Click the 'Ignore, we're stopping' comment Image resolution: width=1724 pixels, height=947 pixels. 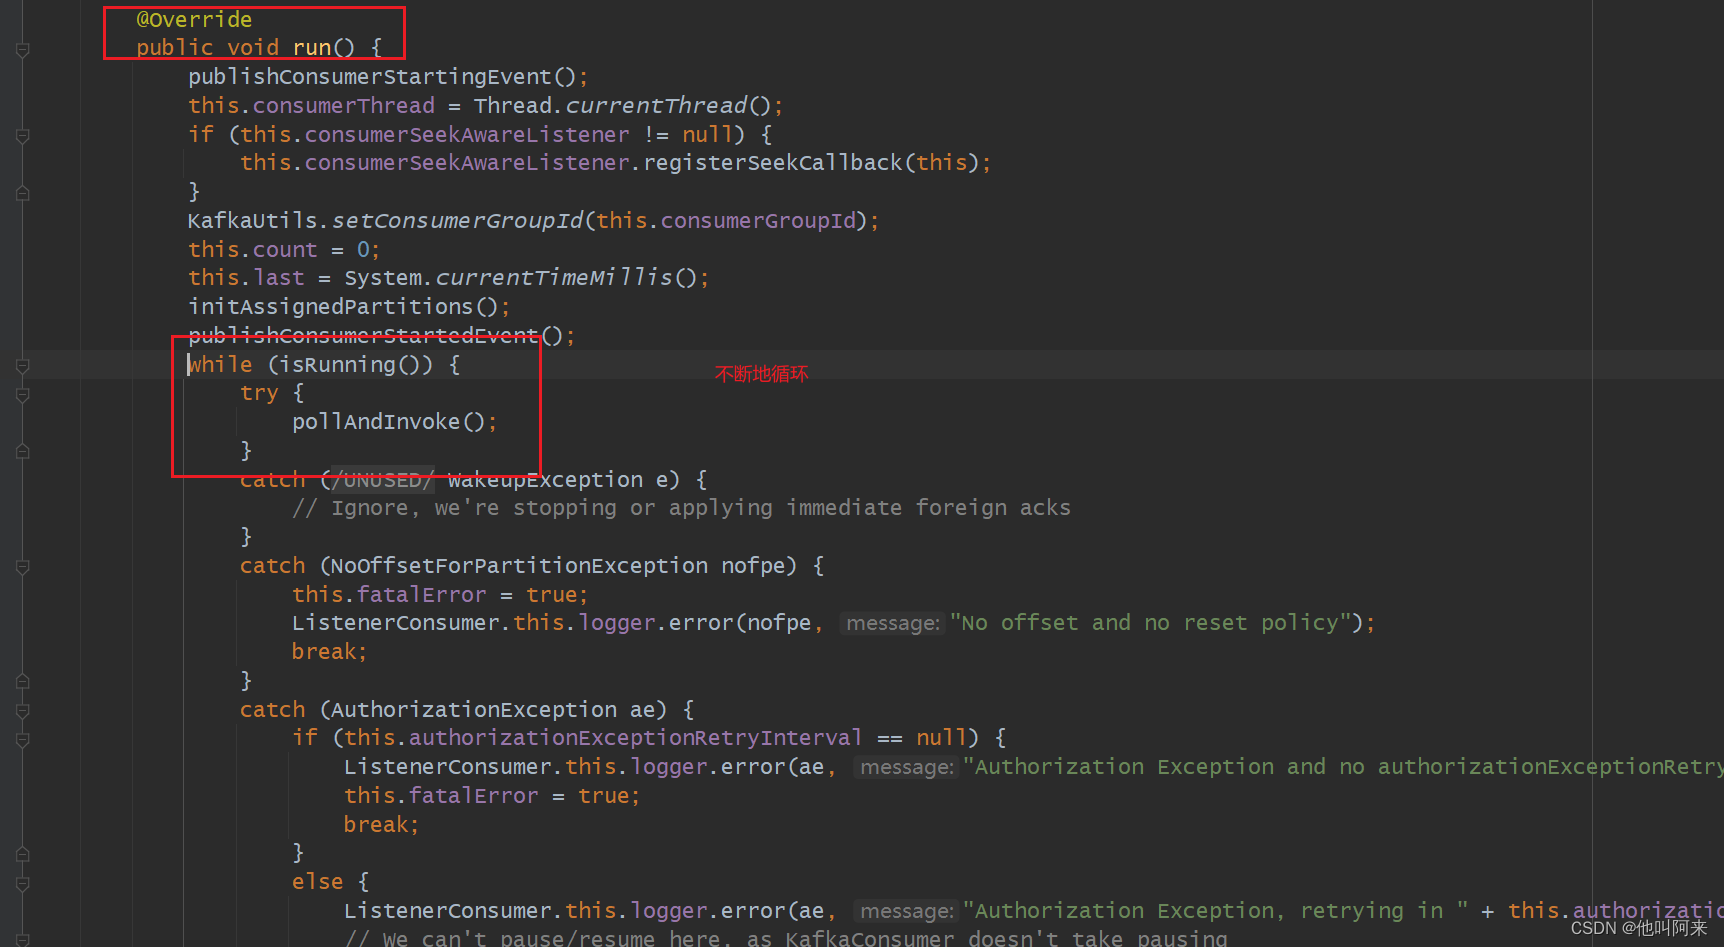coord(681,508)
